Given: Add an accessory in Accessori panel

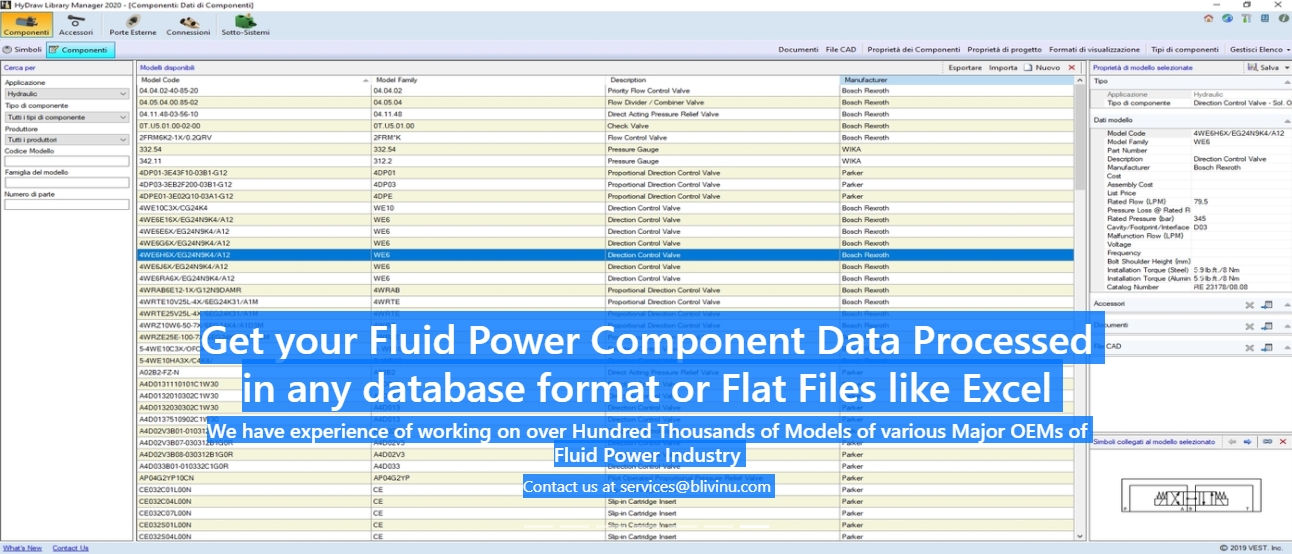Looking at the screenshot, I should [x=1266, y=305].
